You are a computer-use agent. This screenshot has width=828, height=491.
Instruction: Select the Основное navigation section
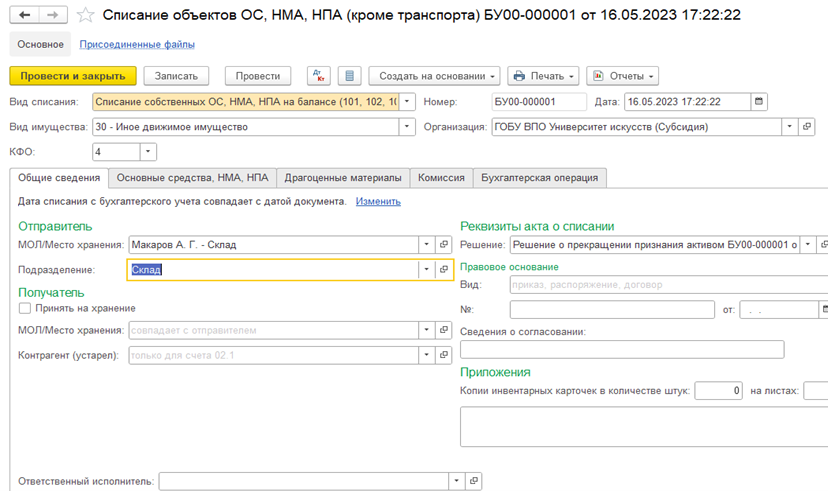coord(40,44)
